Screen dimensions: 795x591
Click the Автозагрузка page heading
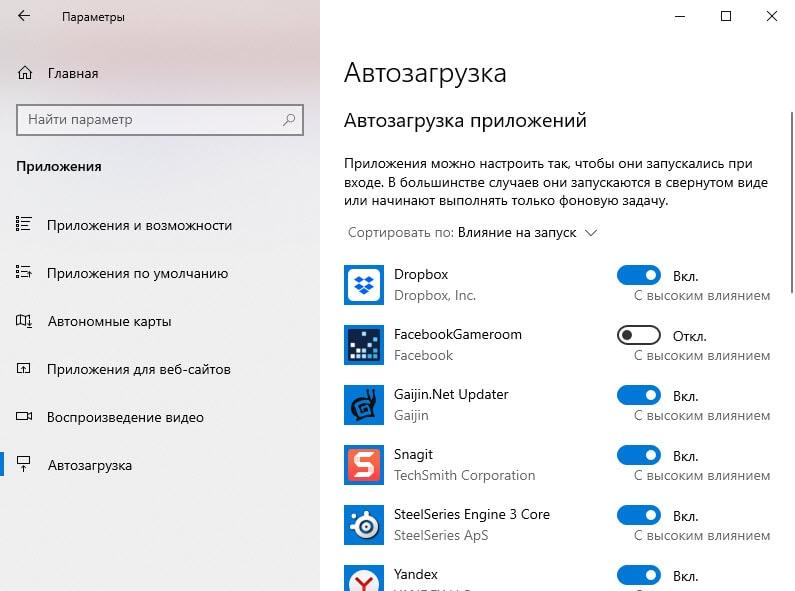tap(425, 73)
